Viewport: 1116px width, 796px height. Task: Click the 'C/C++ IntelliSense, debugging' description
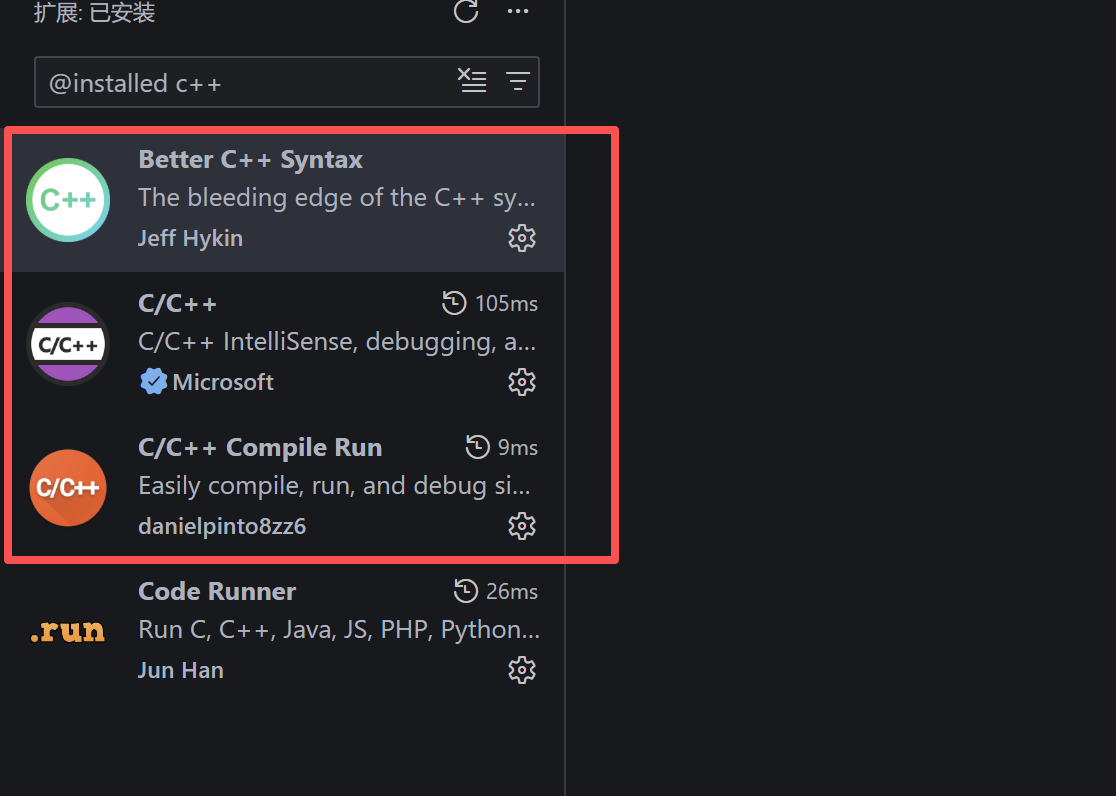[337, 342]
